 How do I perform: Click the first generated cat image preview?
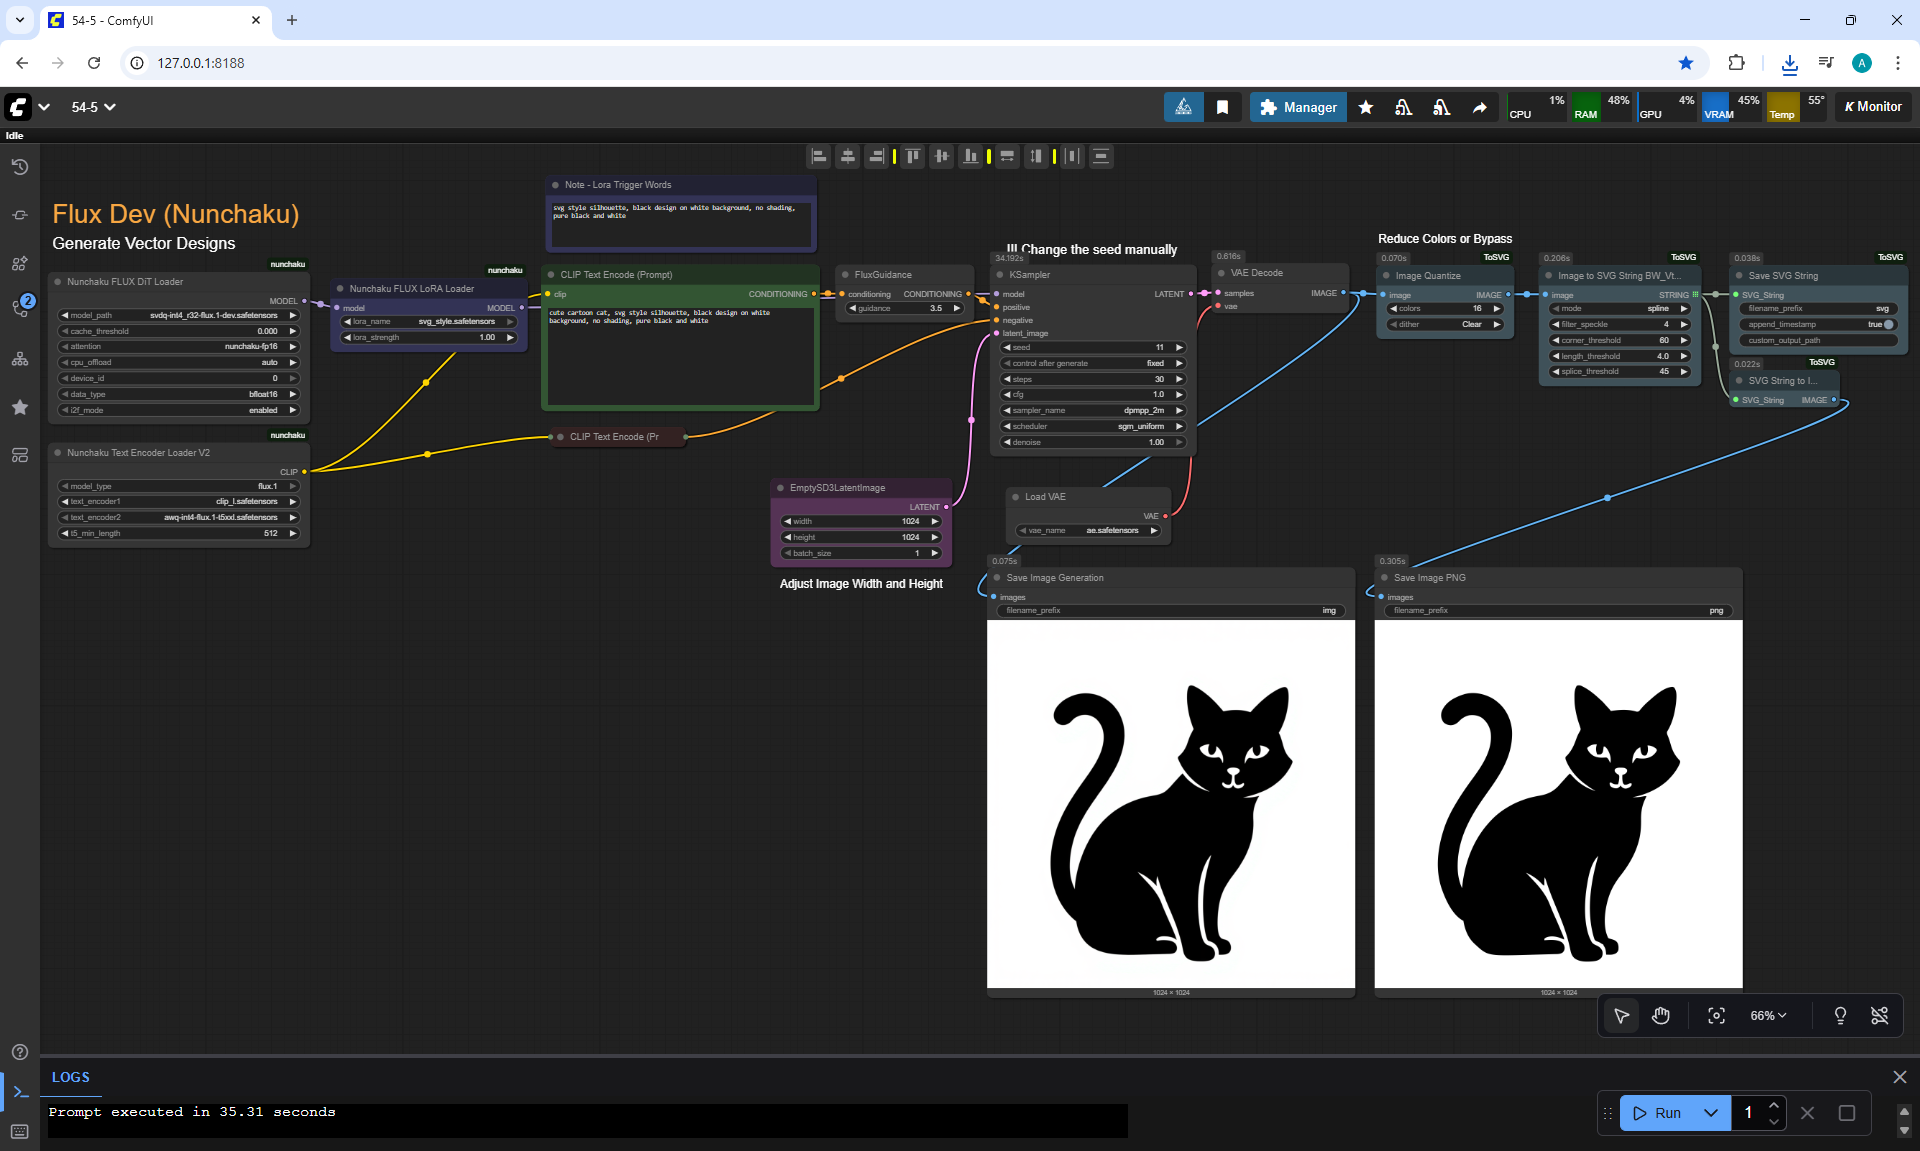point(1170,804)
